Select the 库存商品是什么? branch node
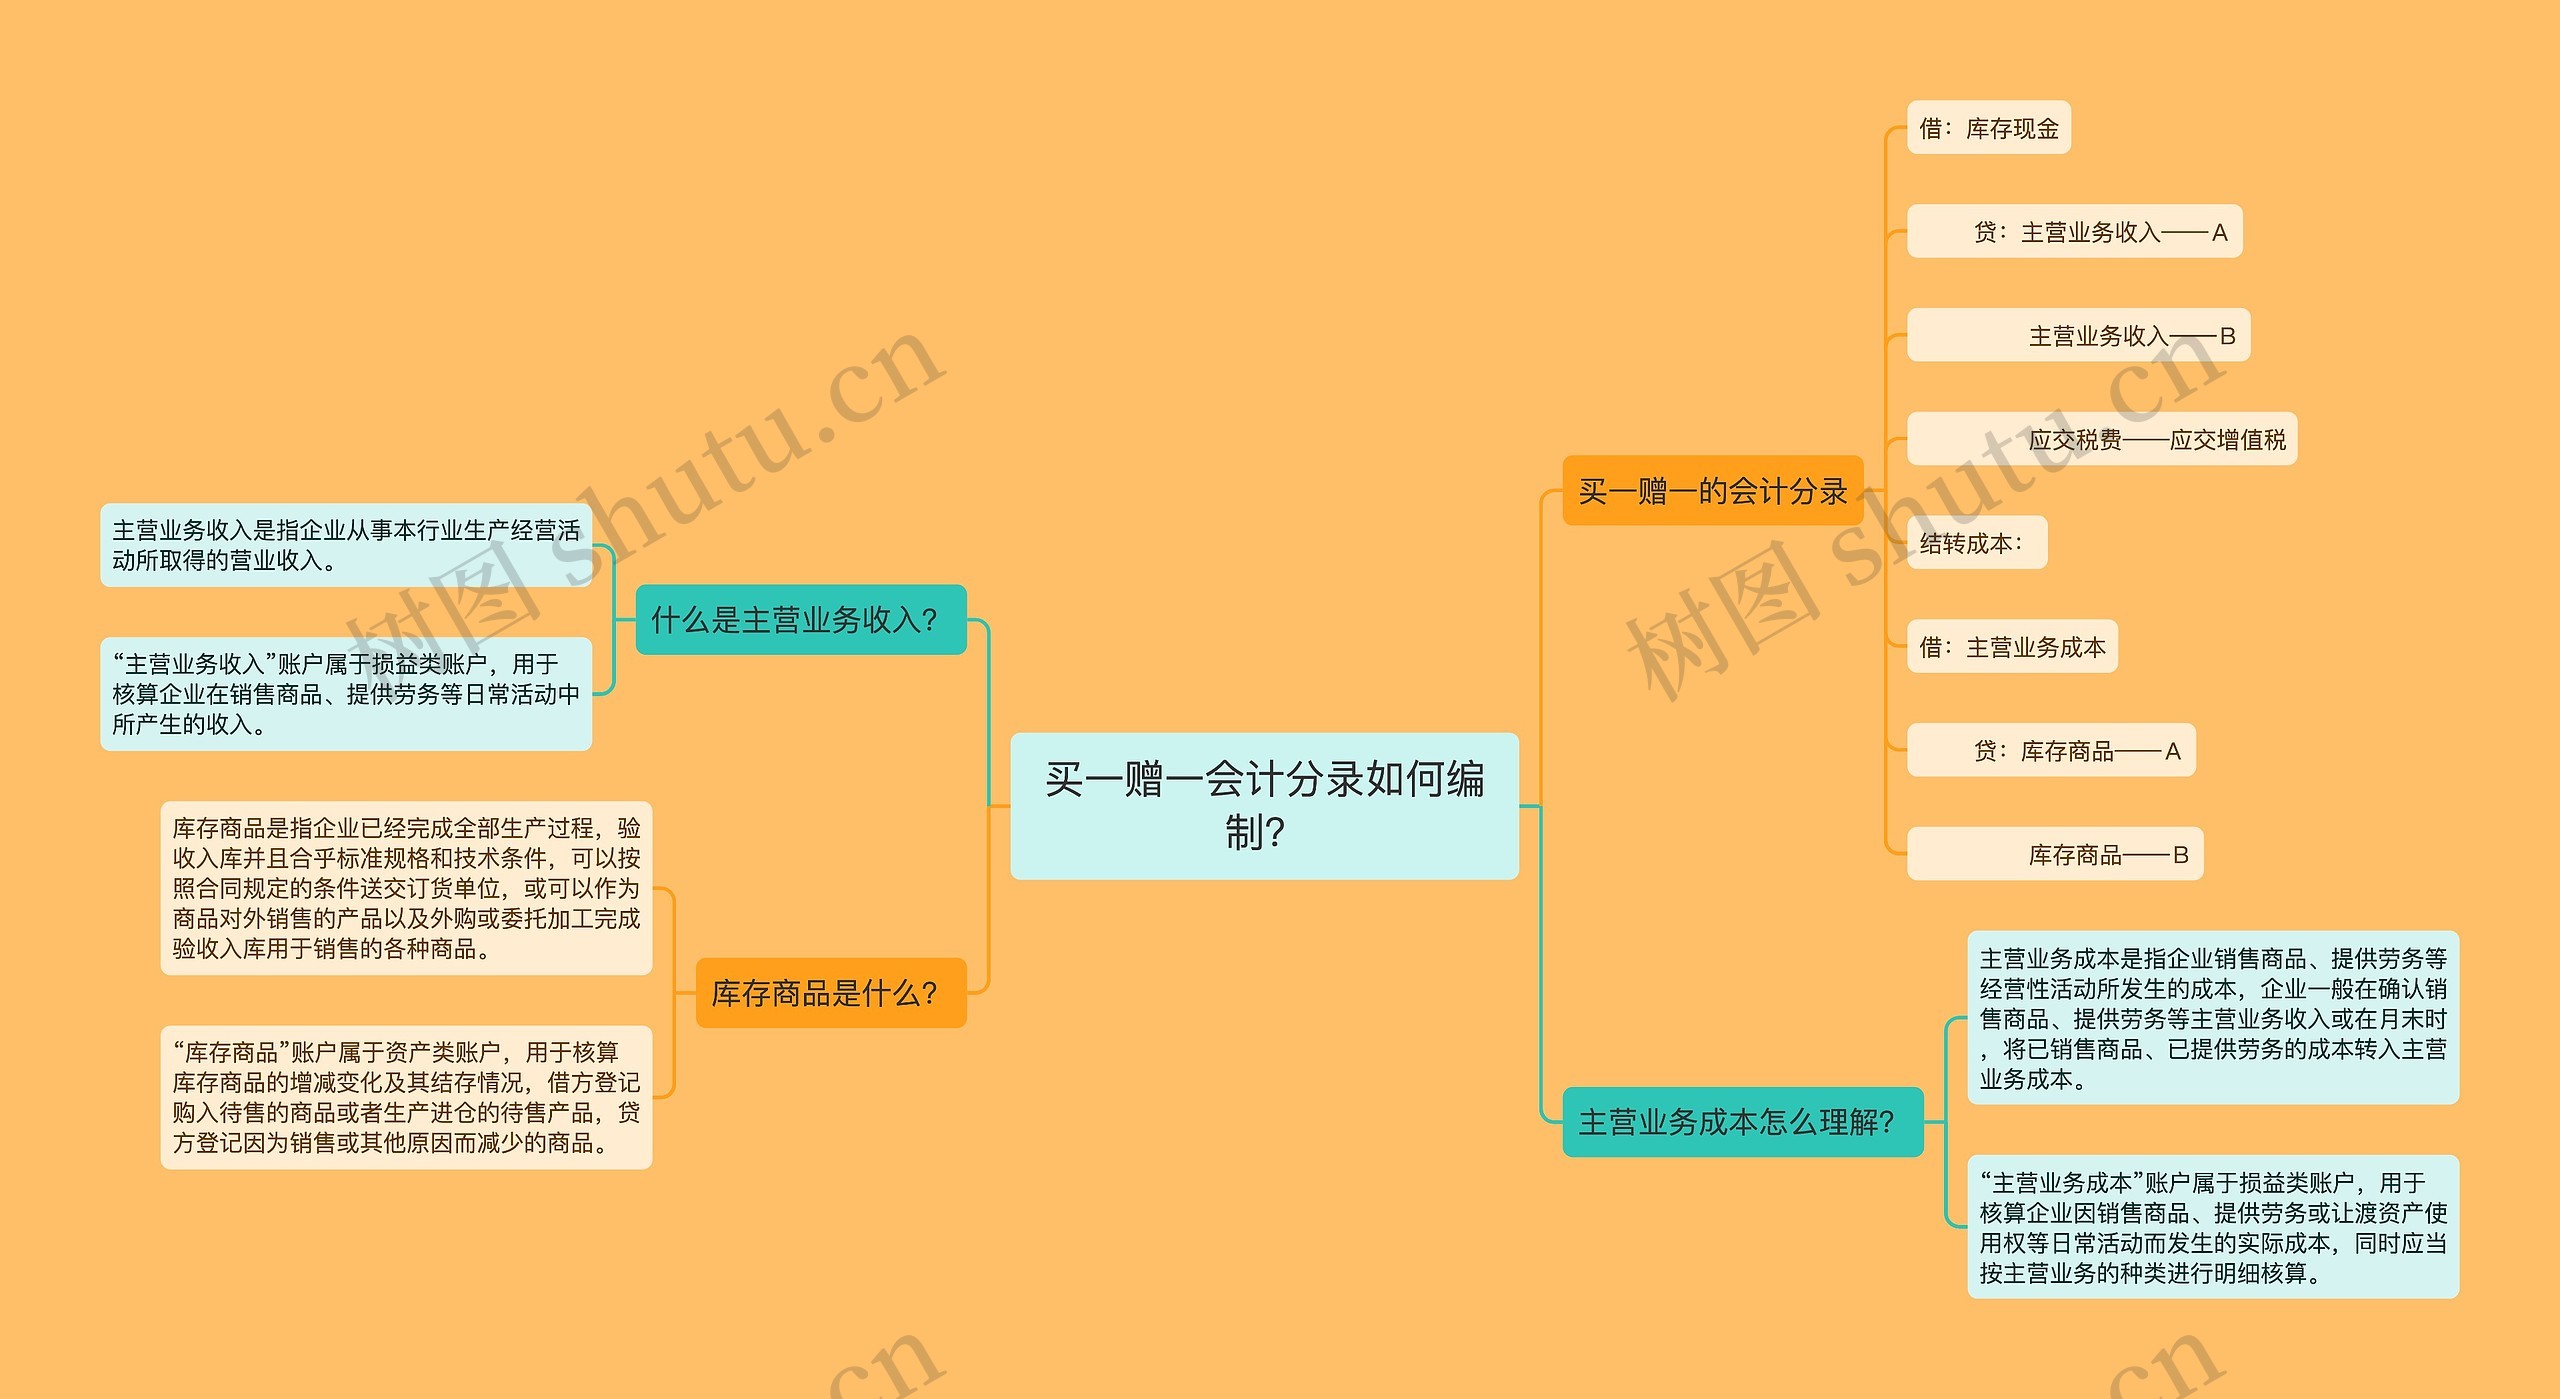This screenshot has width=2560, height=1399. (x=831, y=993)
